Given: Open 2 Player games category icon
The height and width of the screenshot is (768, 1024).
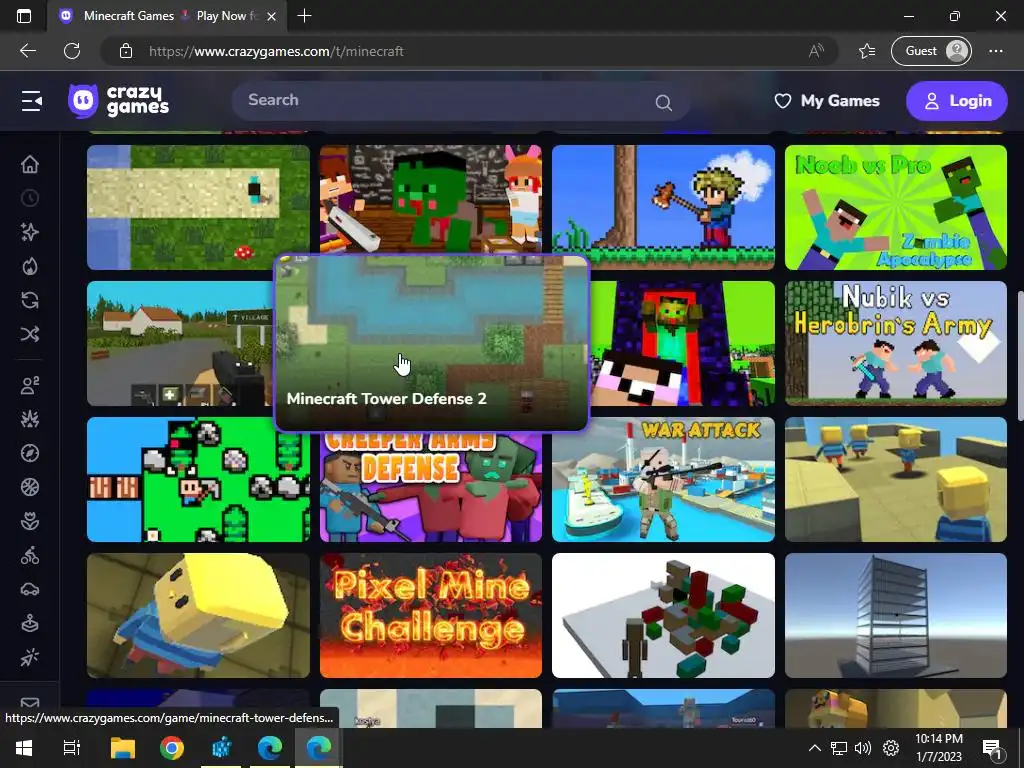Looking at the screenshot, I should pos(29,385).
